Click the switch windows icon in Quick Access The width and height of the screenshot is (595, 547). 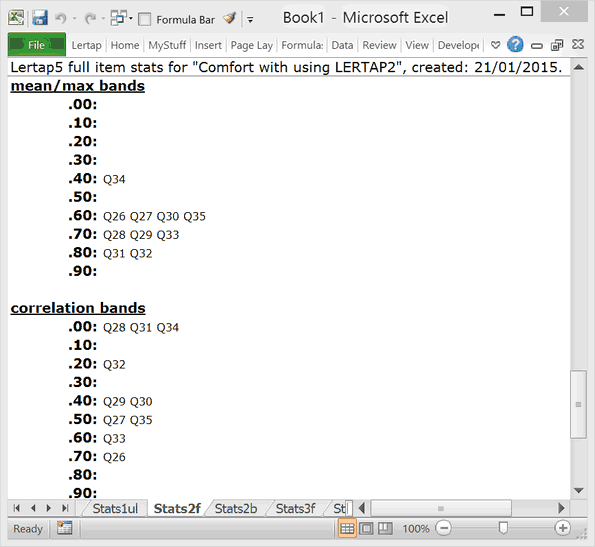click(x=118, y=18)
